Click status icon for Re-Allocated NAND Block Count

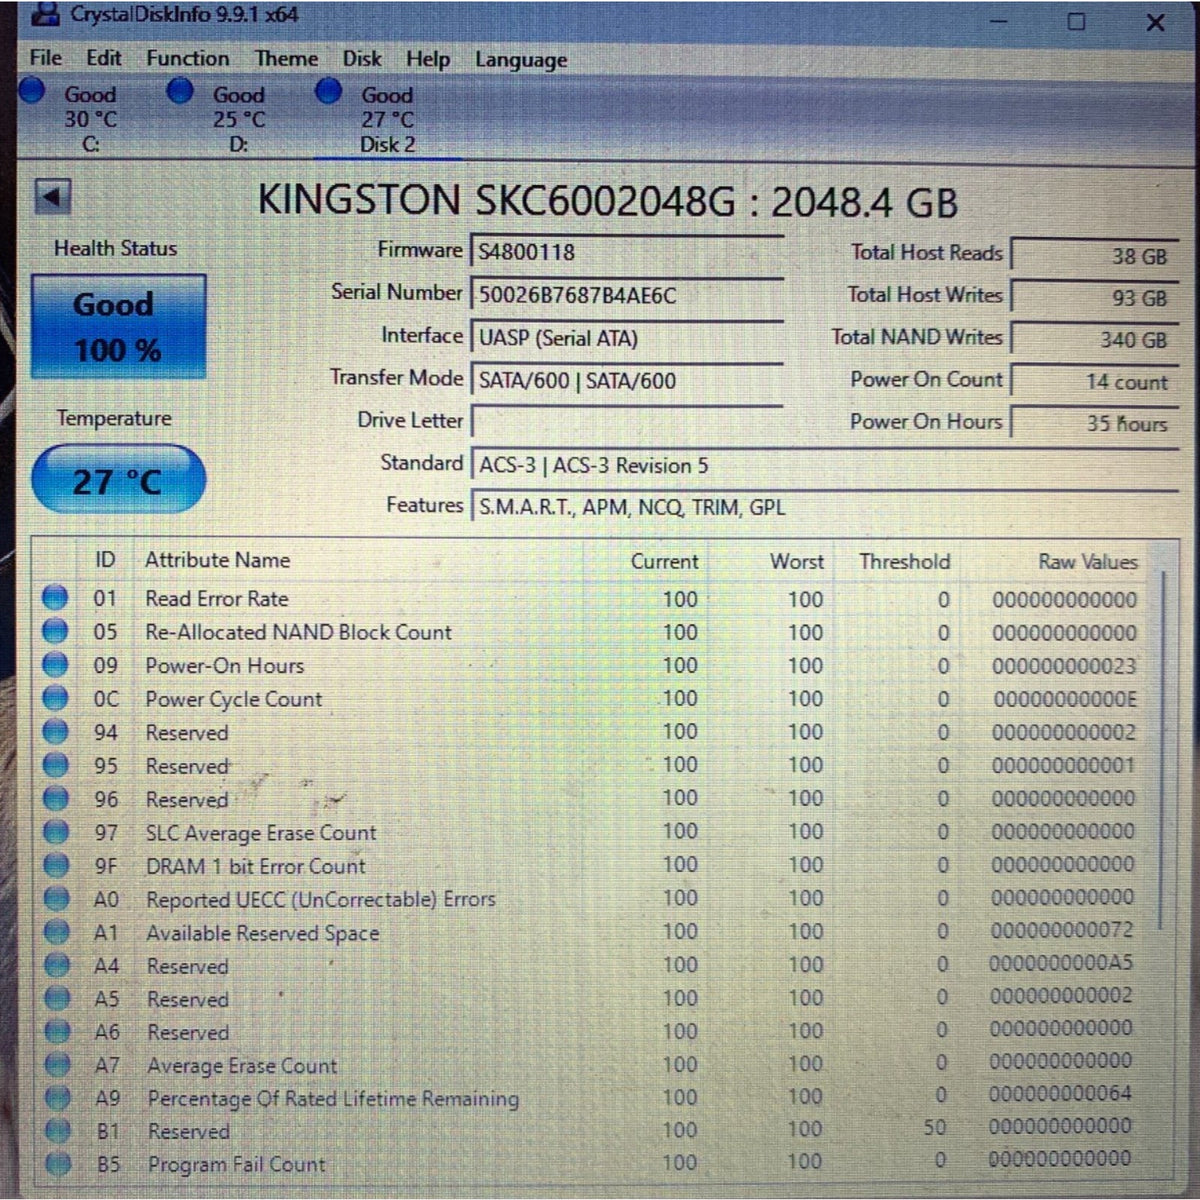click(55, 632)
